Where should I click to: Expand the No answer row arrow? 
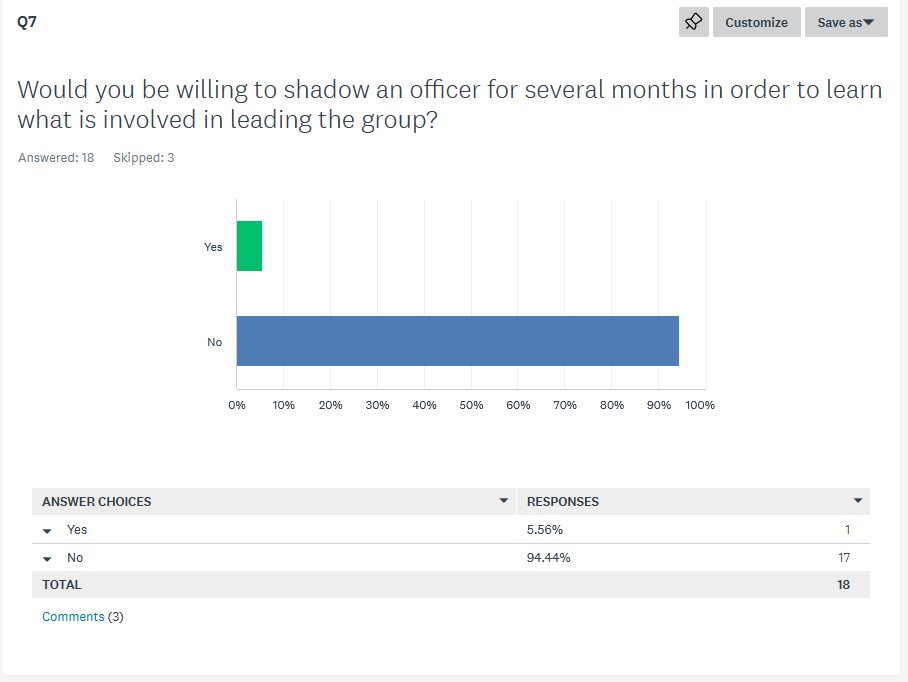47,559
